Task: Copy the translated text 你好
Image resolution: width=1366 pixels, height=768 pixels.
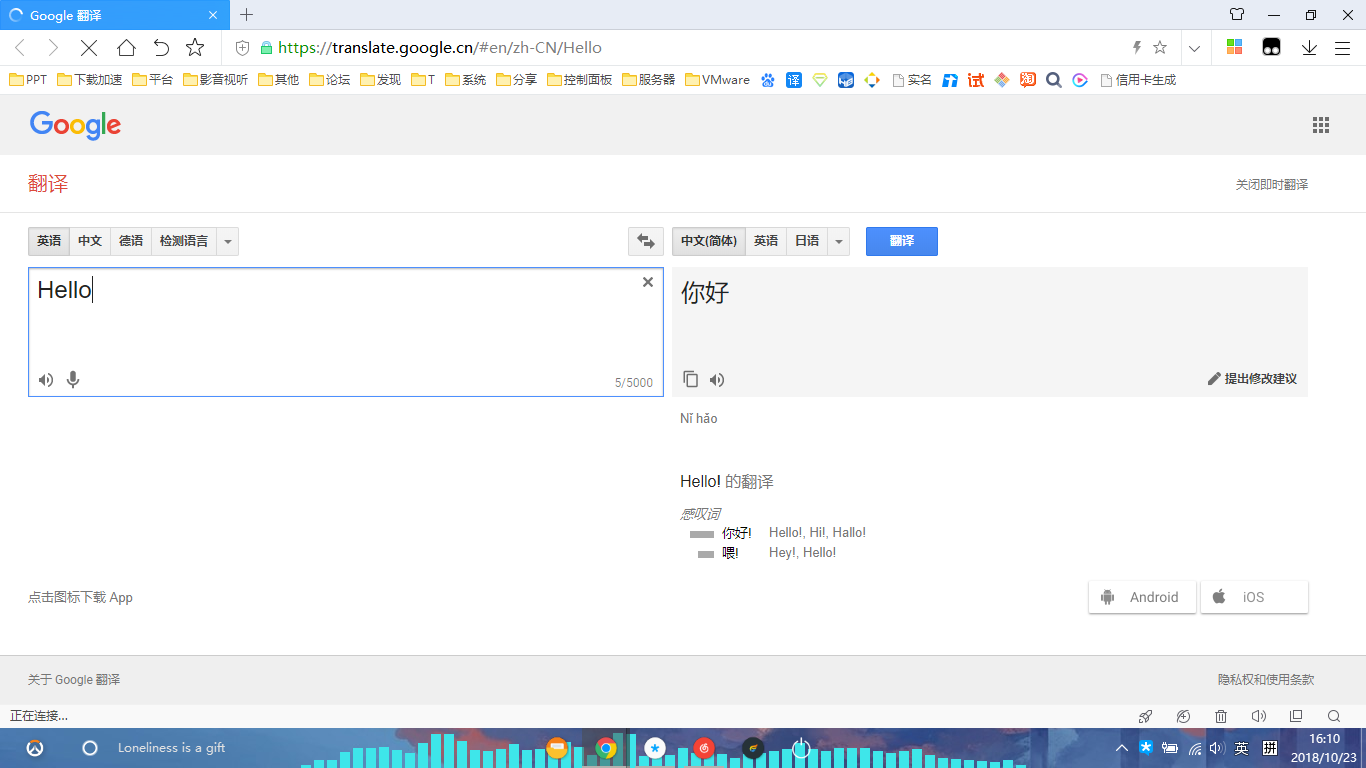Action: (691, 379)
